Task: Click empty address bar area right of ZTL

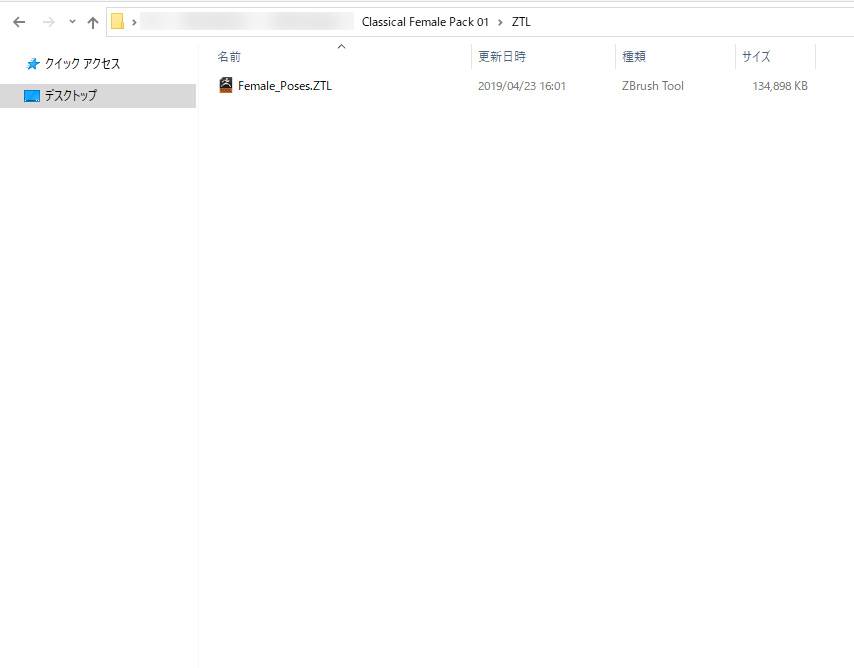Action: pyautogui.click(x=690, y=22)
